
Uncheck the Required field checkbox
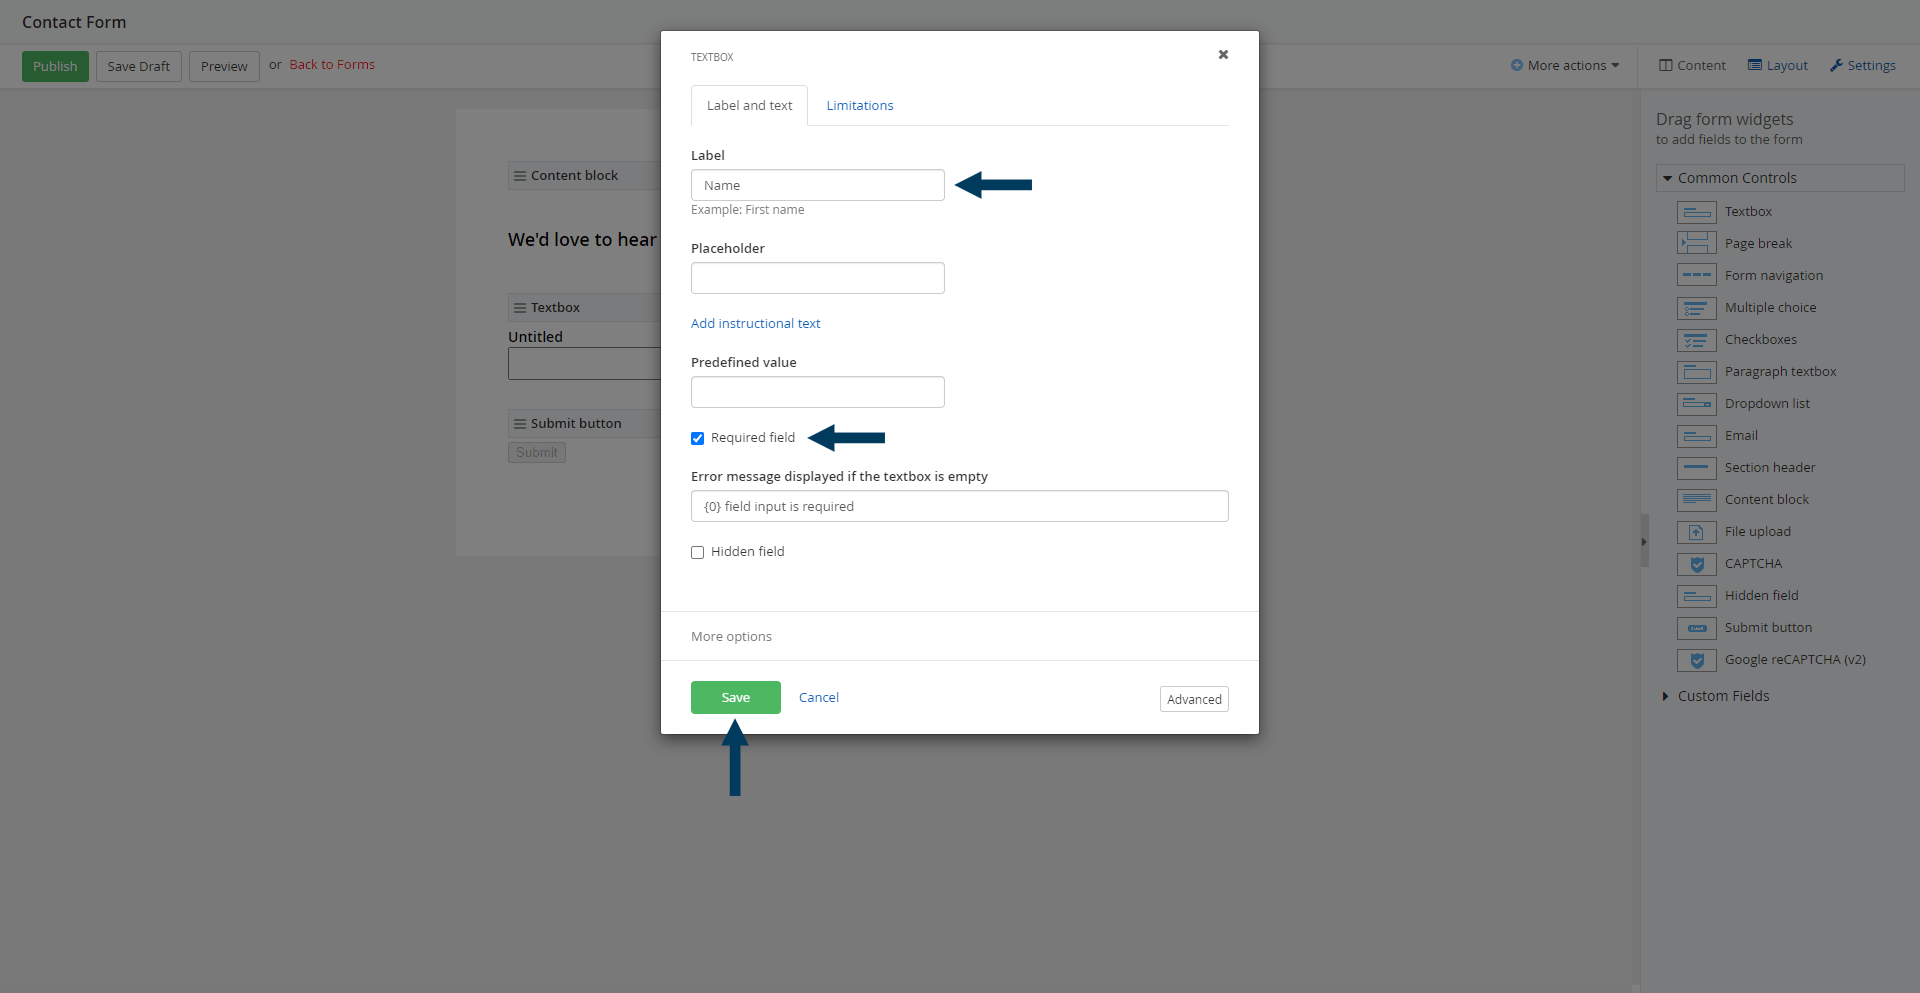pyautogui.click(x=697, y=438)
